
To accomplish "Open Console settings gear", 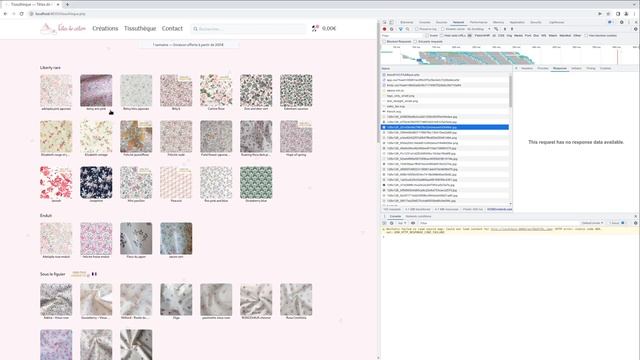I will click(x=636, y=223).
